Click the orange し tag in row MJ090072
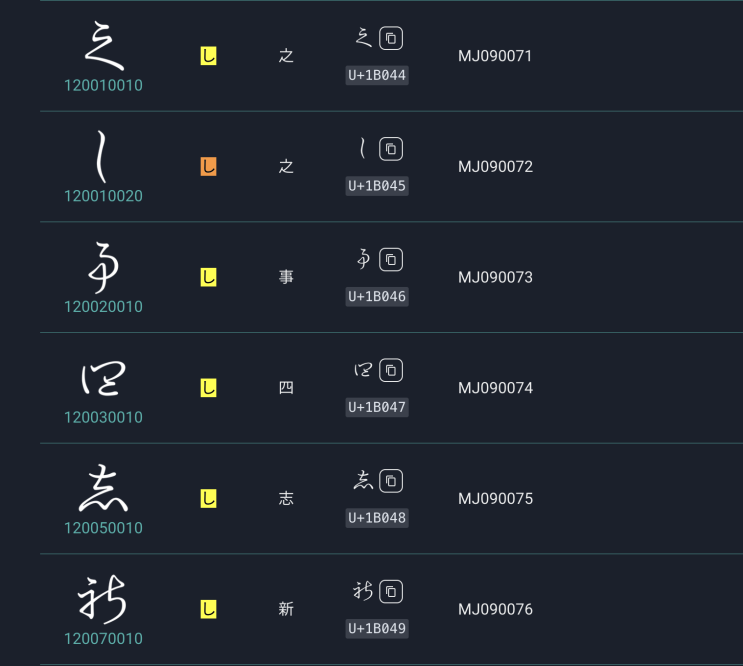743x666 pixels. point(208,167)
